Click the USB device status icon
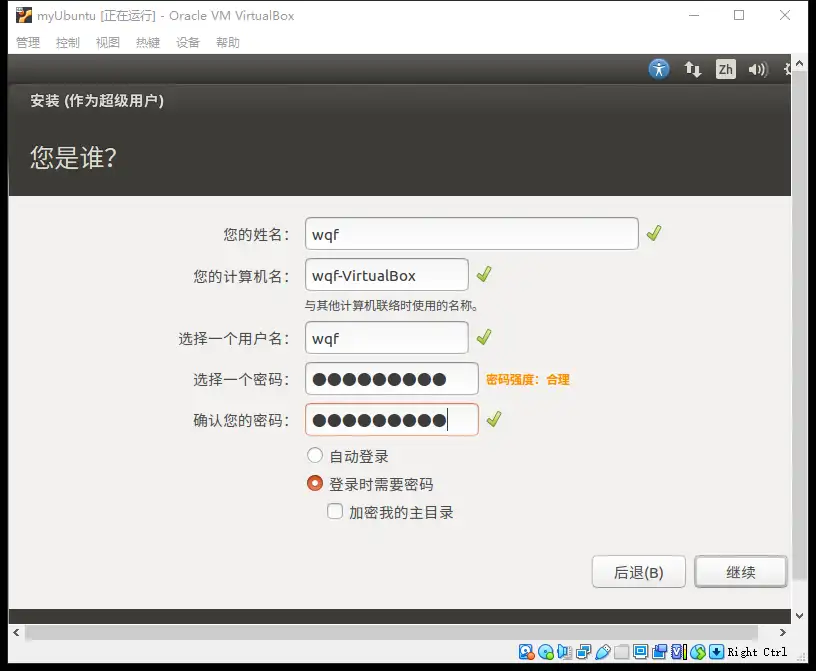The image size is (816, 671). (x=602, y=652)
